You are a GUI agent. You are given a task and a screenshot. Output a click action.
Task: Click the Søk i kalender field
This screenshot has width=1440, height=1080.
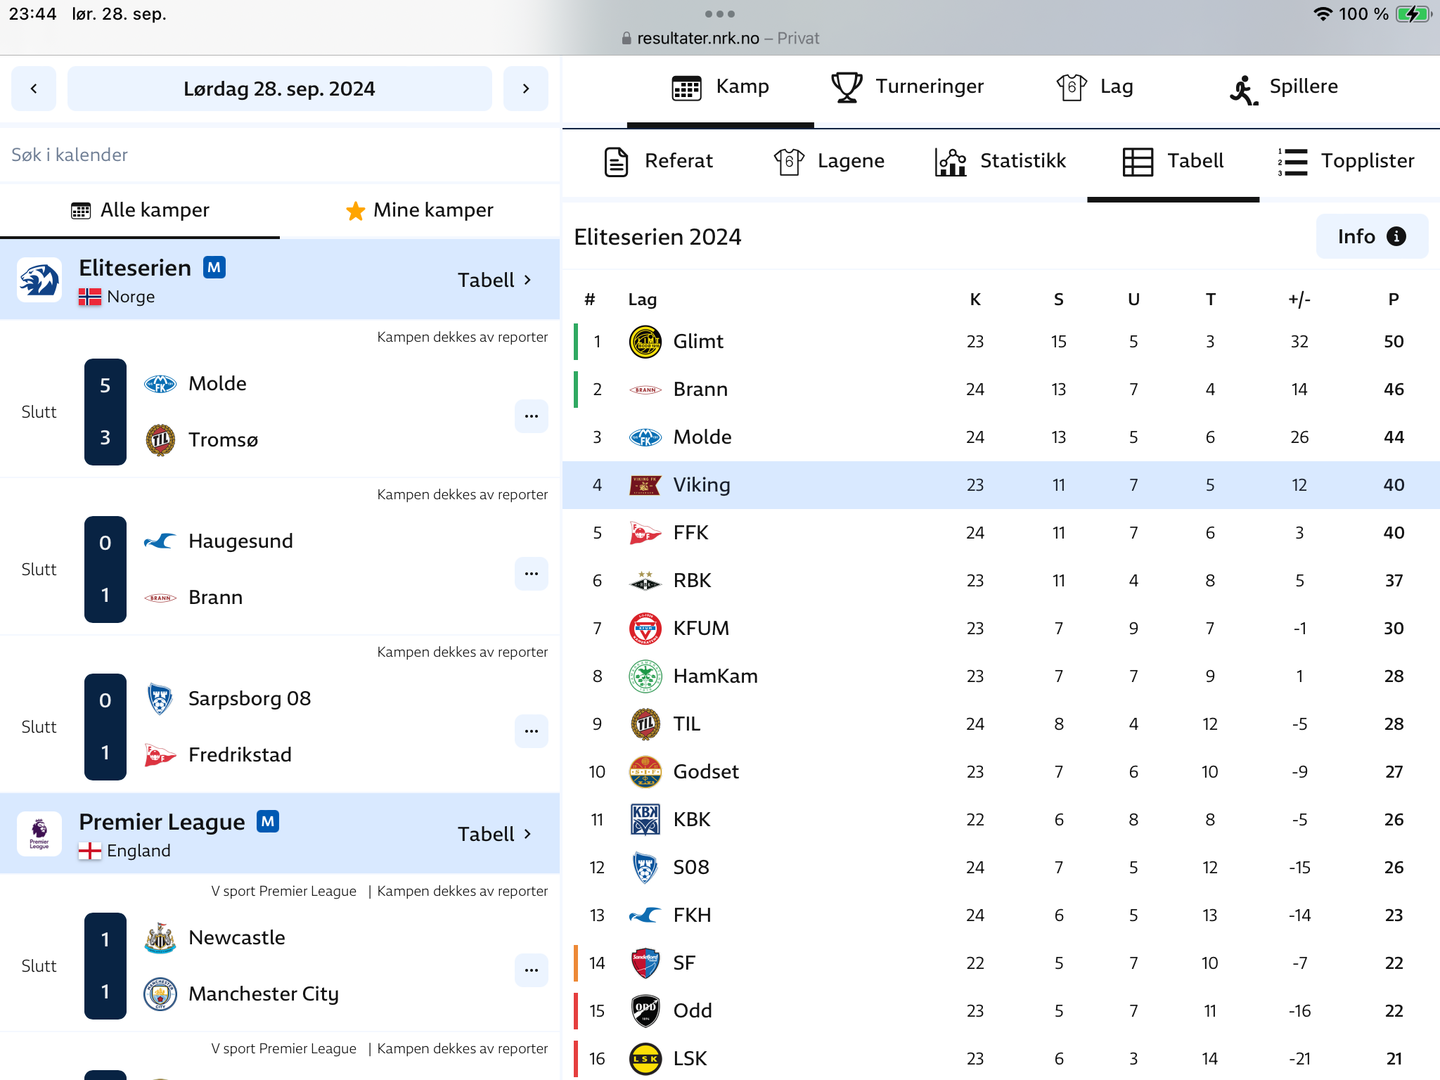coord(280,155)
